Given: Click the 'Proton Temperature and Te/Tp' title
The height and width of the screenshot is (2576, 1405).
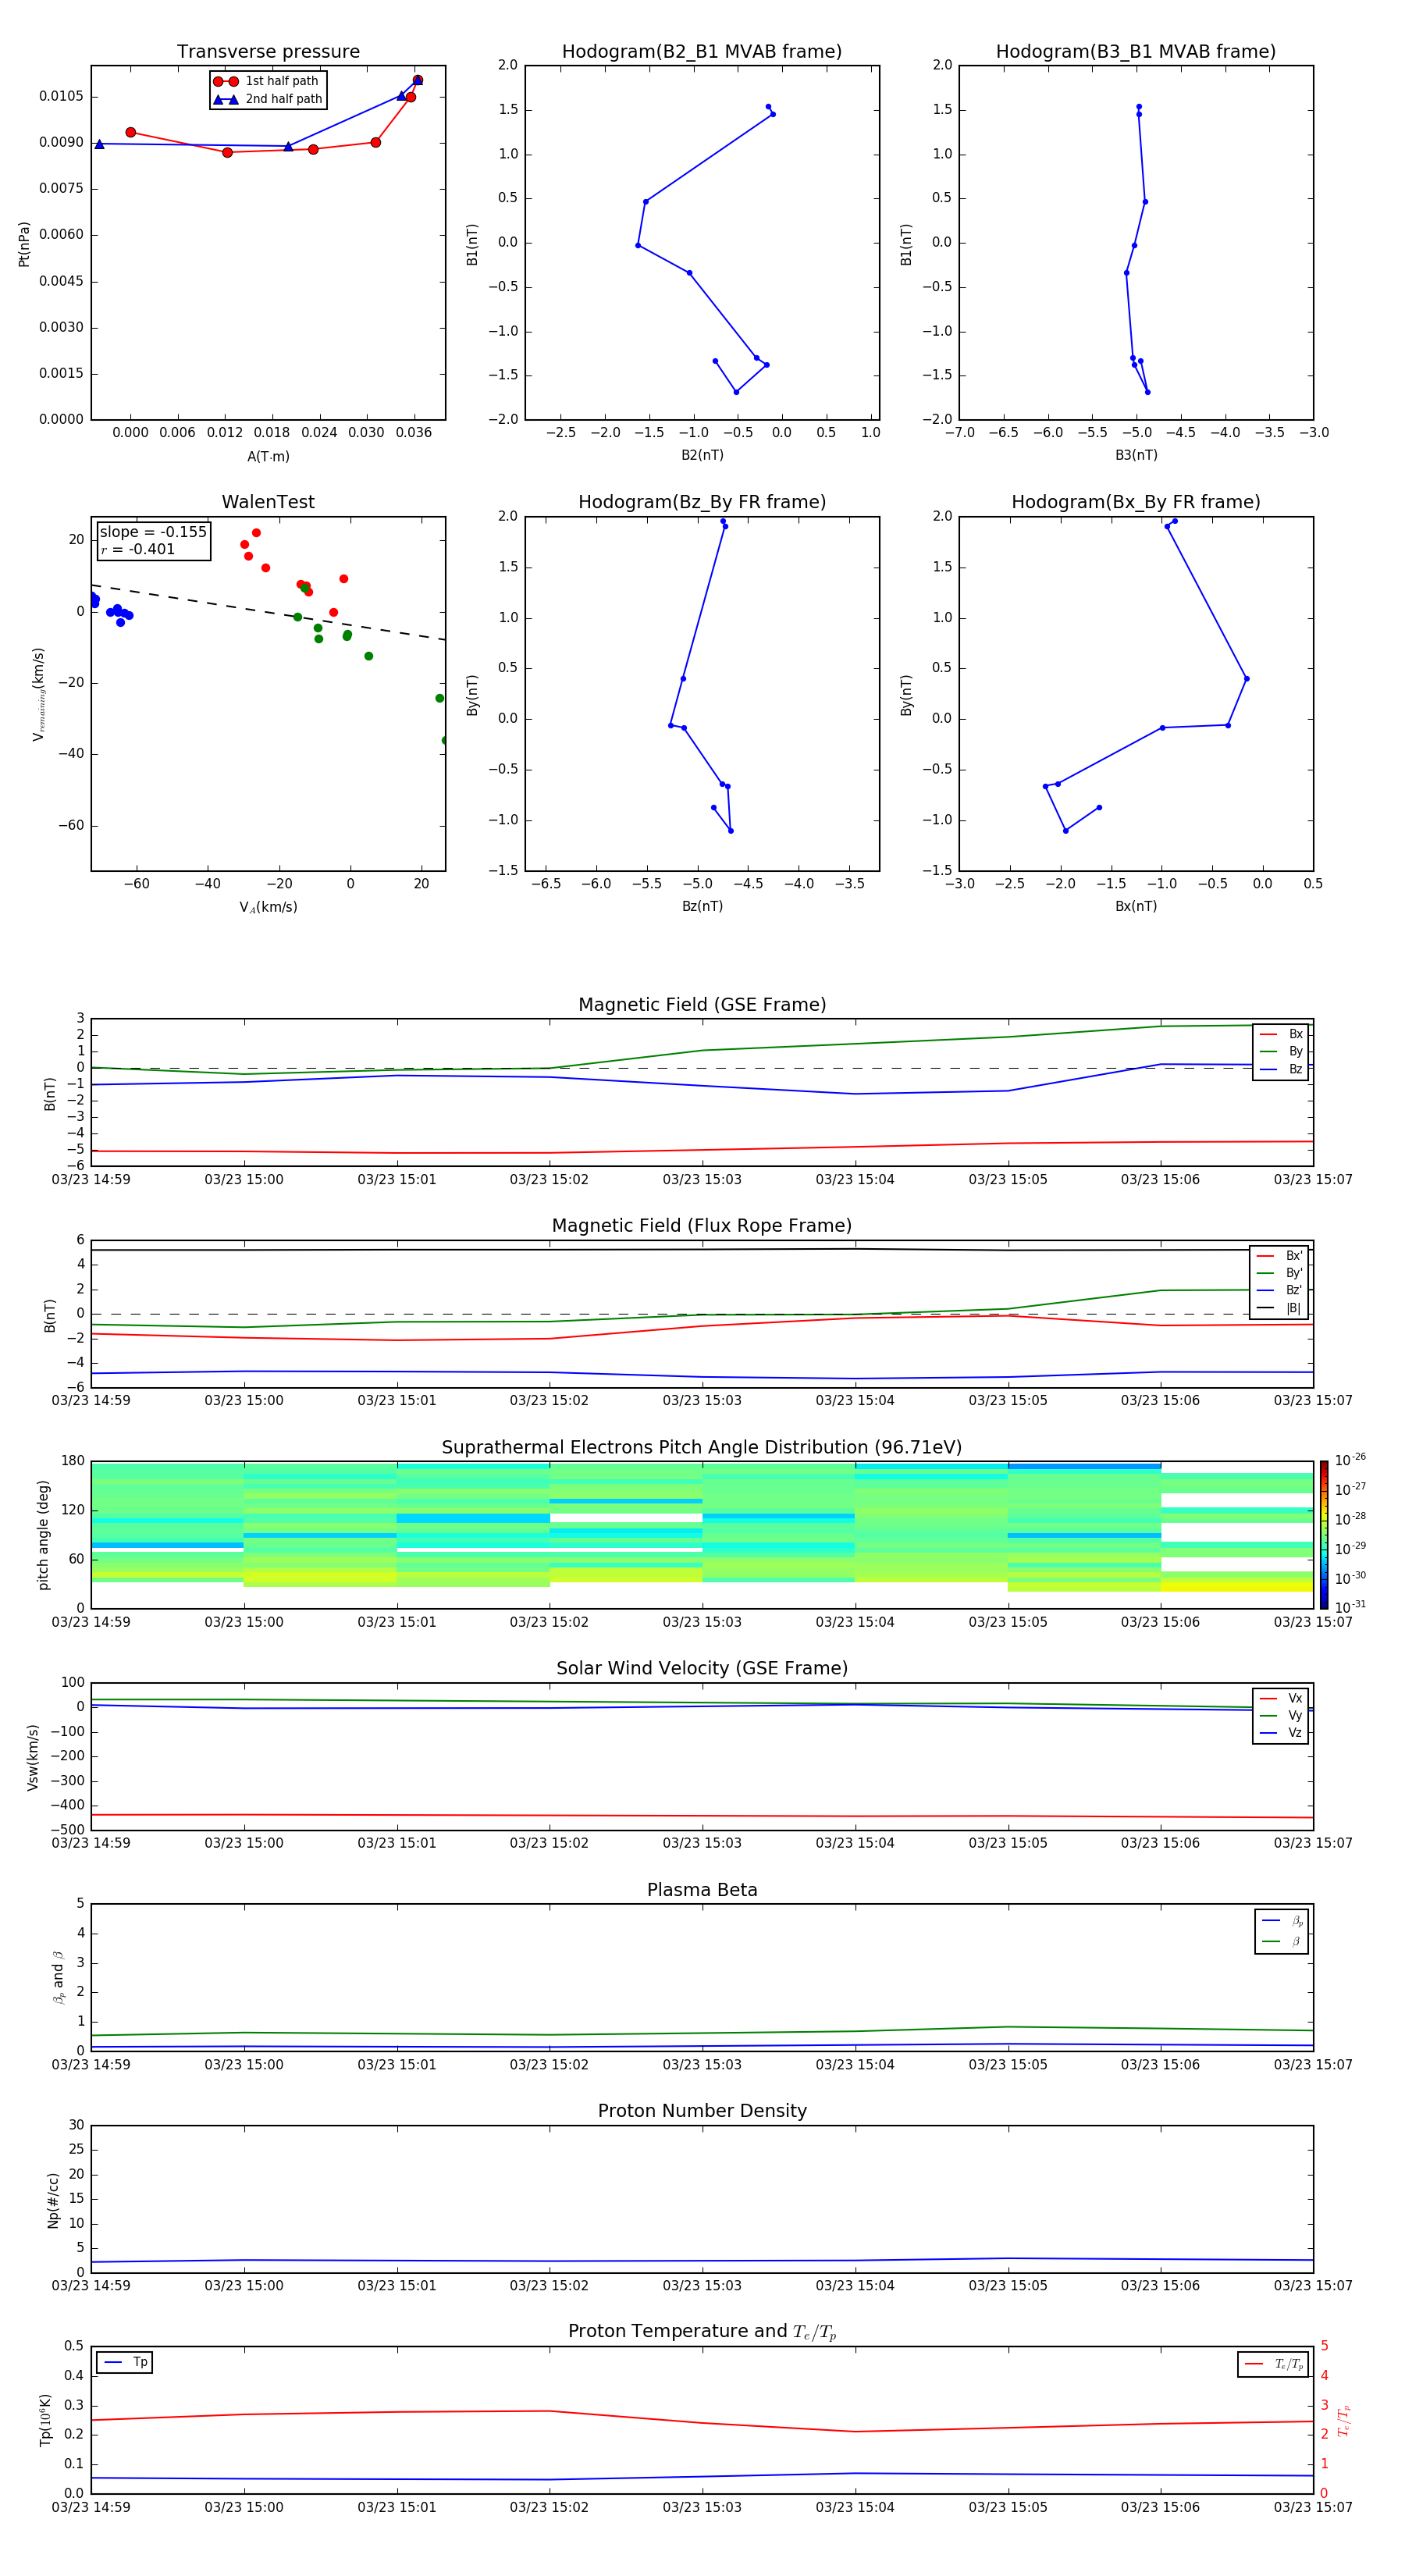Looking at the screenshot, I should (702, 2332).
